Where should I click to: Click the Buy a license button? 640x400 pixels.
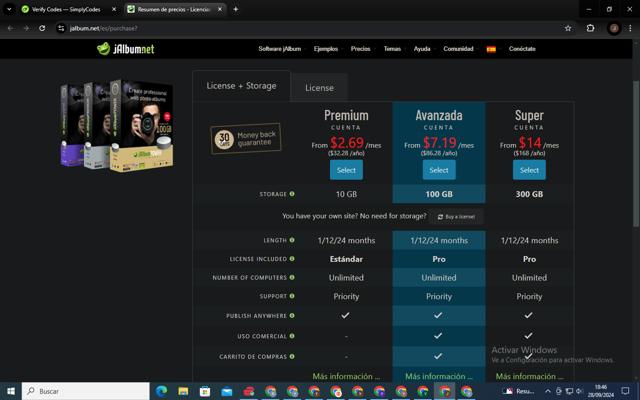[456, 217]
